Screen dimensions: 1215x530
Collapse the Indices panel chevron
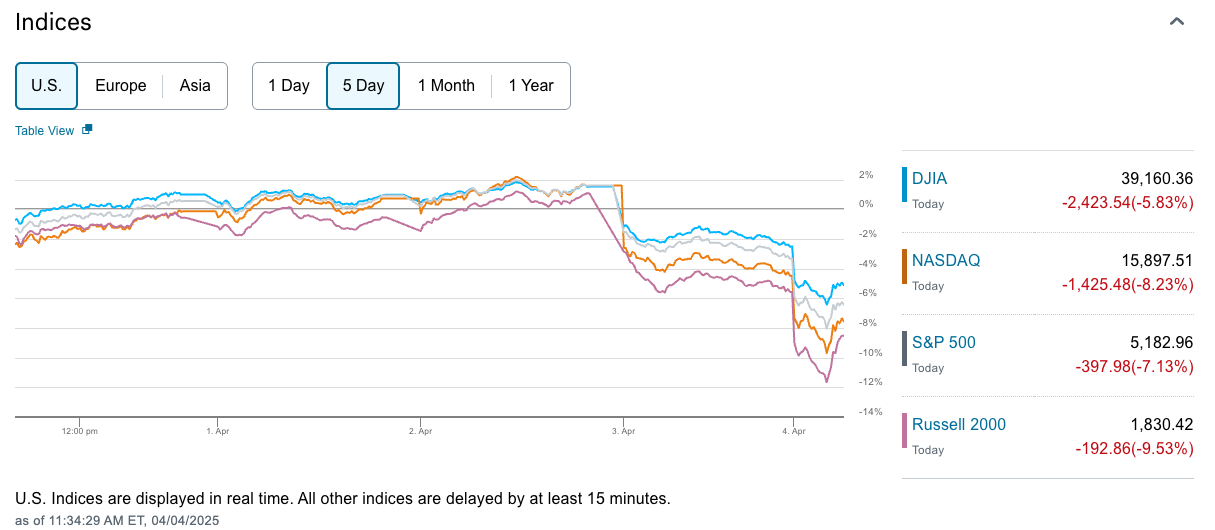point(1177,22)
